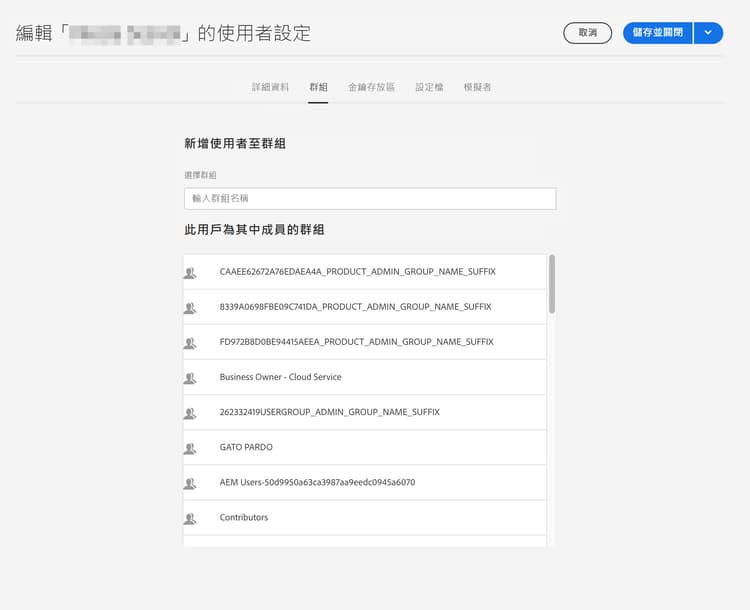
Task: Go to the 設定檔 tab
Action: coord(429,87)
